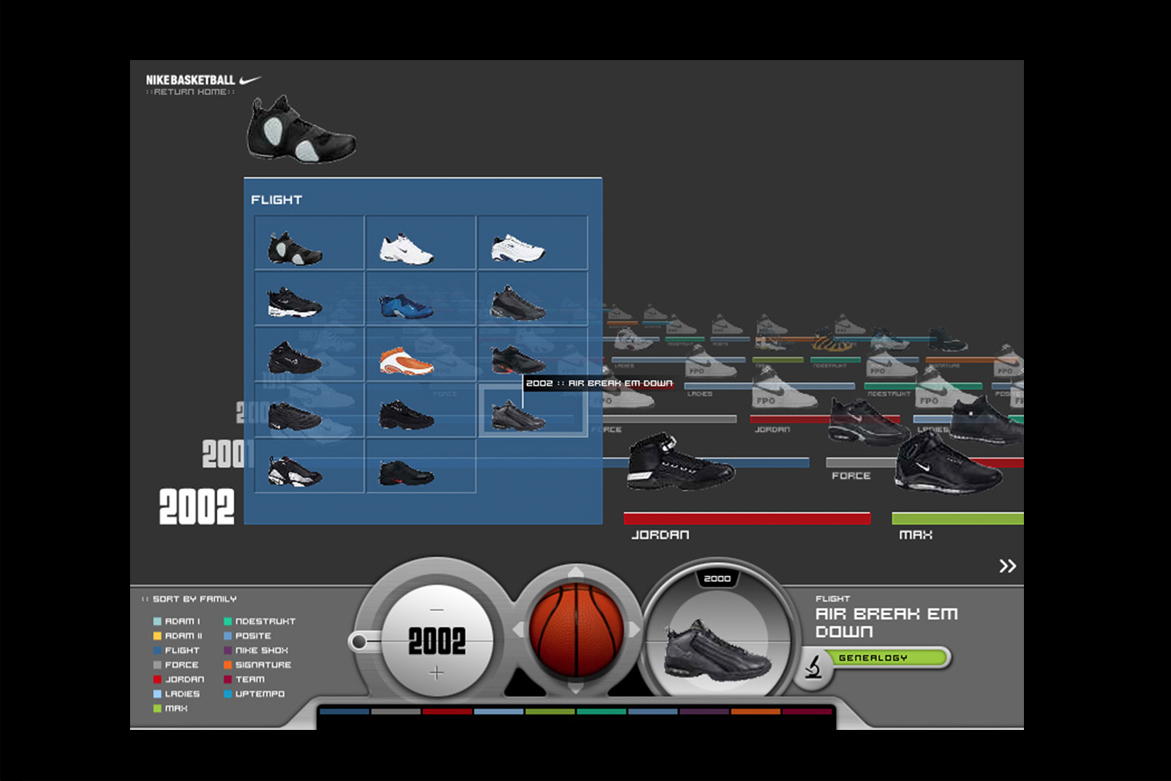Click the green segment in the bottom color bar

click(x=550, y=712)
